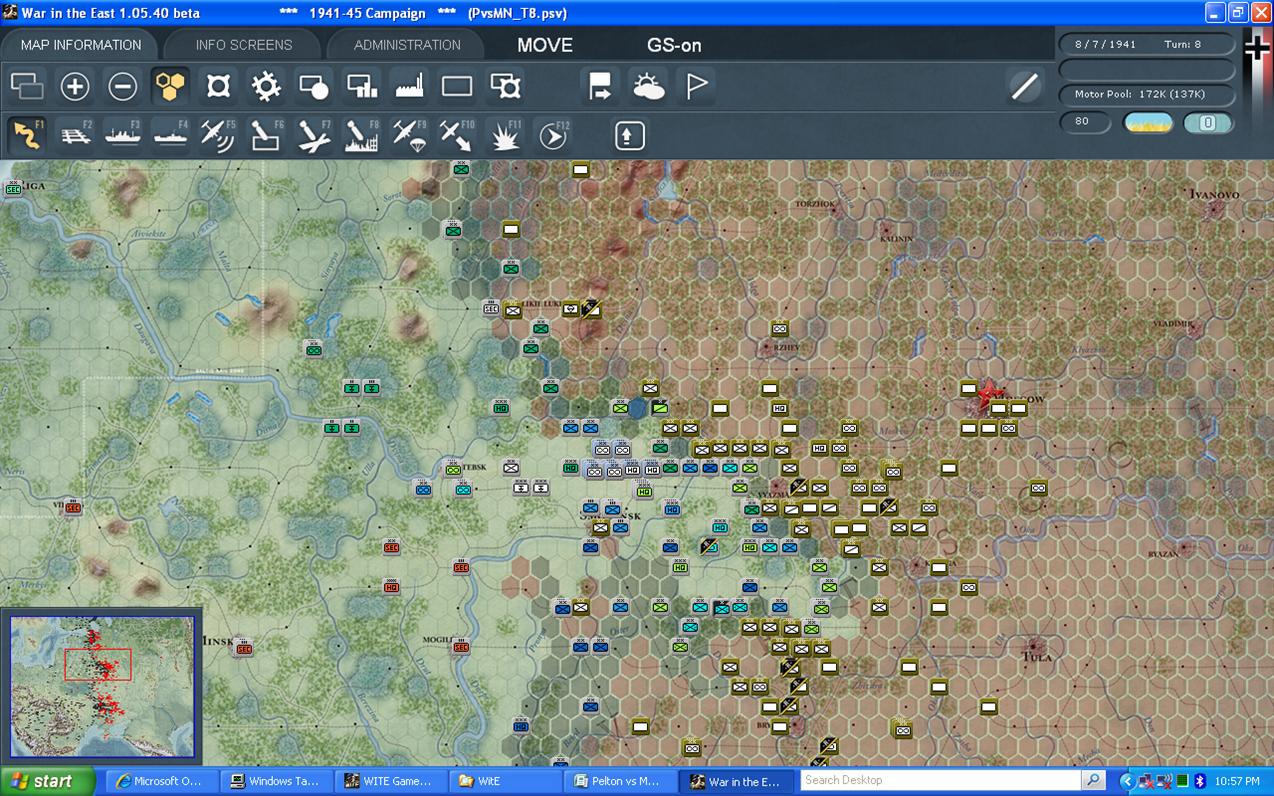The width and height of the screenshot is (1274, 796).
Task: Click the up-arrow box button
Action: click(629, 135)
